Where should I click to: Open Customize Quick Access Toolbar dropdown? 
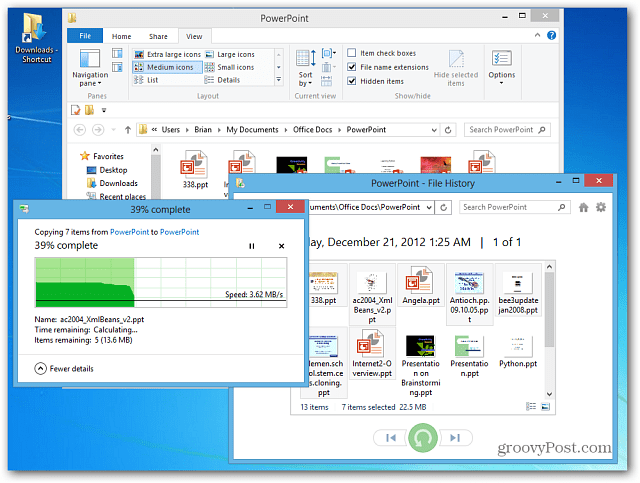[x=104, y=110]
